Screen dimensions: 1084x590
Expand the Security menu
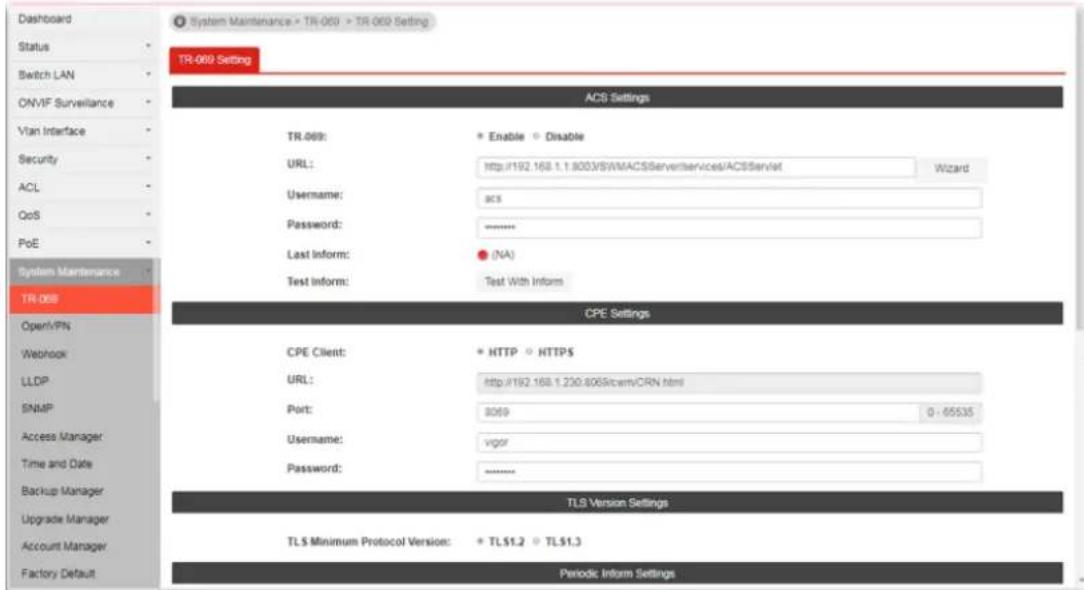click(83, 159)
